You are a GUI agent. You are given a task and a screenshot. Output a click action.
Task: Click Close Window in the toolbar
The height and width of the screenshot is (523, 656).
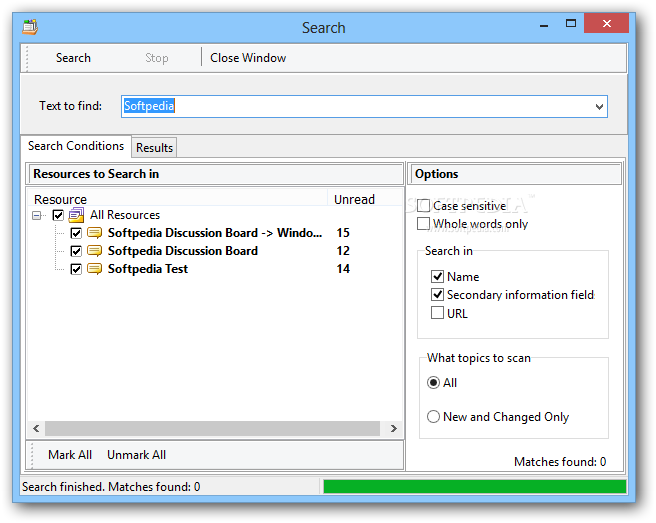click(248, 58)
